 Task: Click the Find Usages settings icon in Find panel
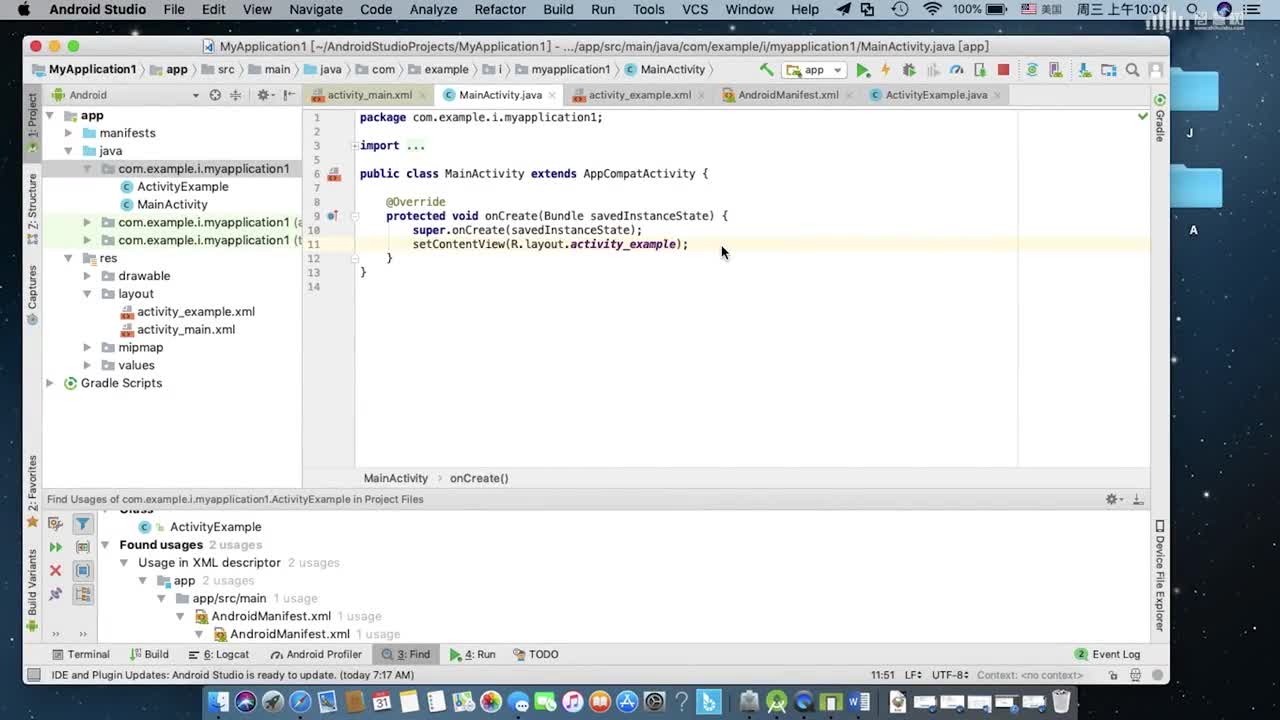55,524
